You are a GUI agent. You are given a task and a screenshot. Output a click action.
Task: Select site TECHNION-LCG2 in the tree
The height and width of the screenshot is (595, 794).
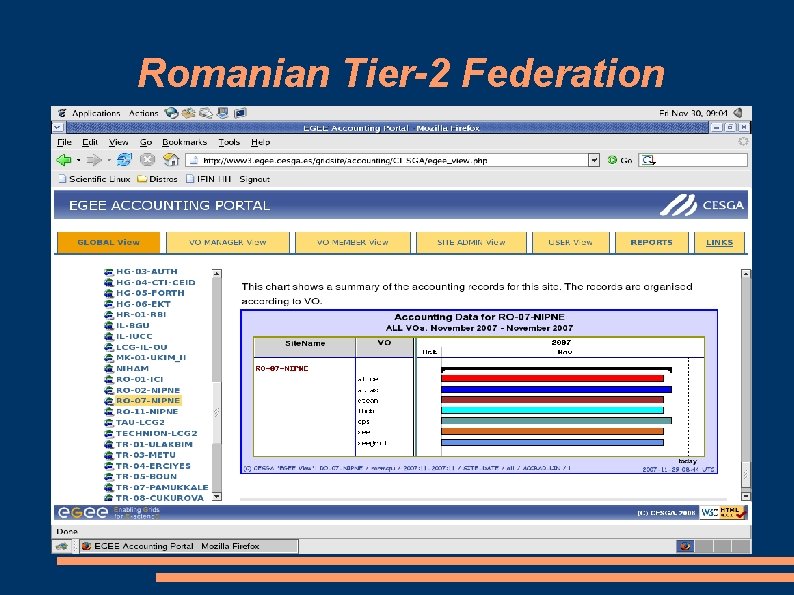pyautogui.click(x=156, y=433)
